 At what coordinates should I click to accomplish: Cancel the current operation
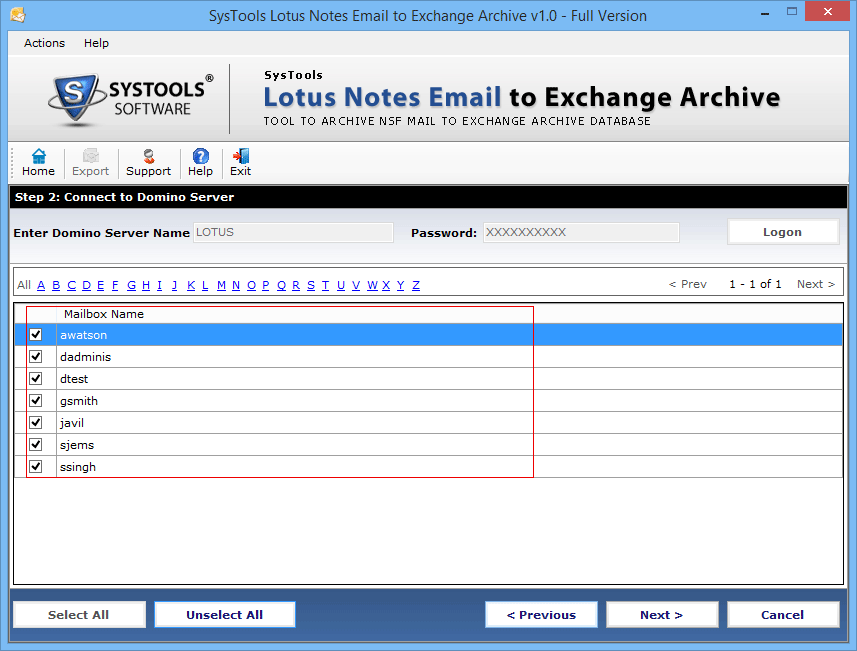(x=783, y=614)
